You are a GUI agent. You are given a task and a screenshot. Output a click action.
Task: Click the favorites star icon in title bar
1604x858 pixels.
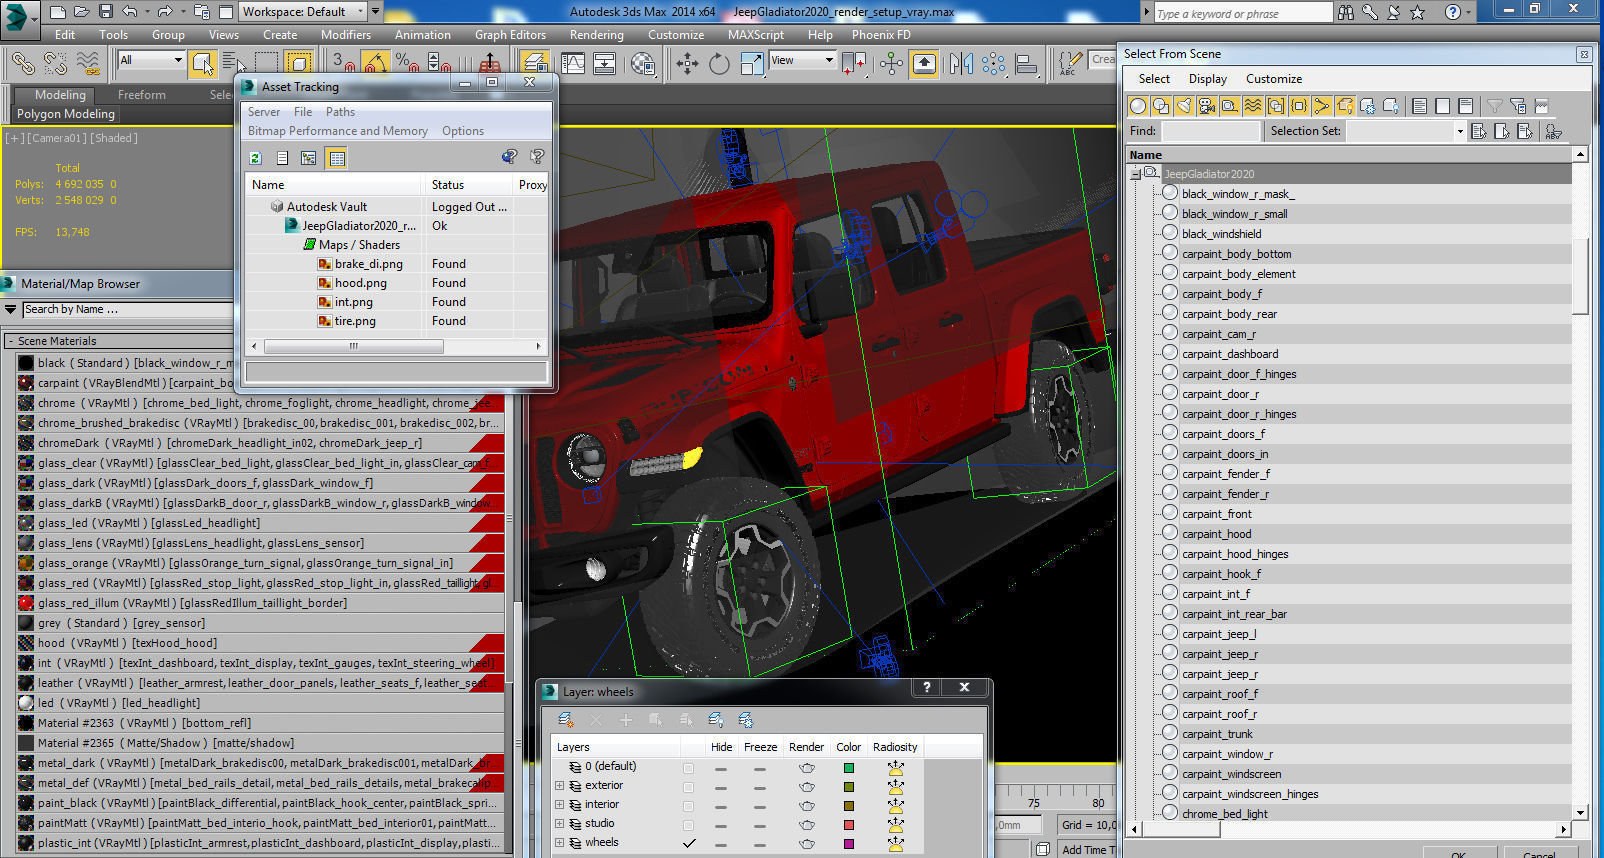point(1417,12)
